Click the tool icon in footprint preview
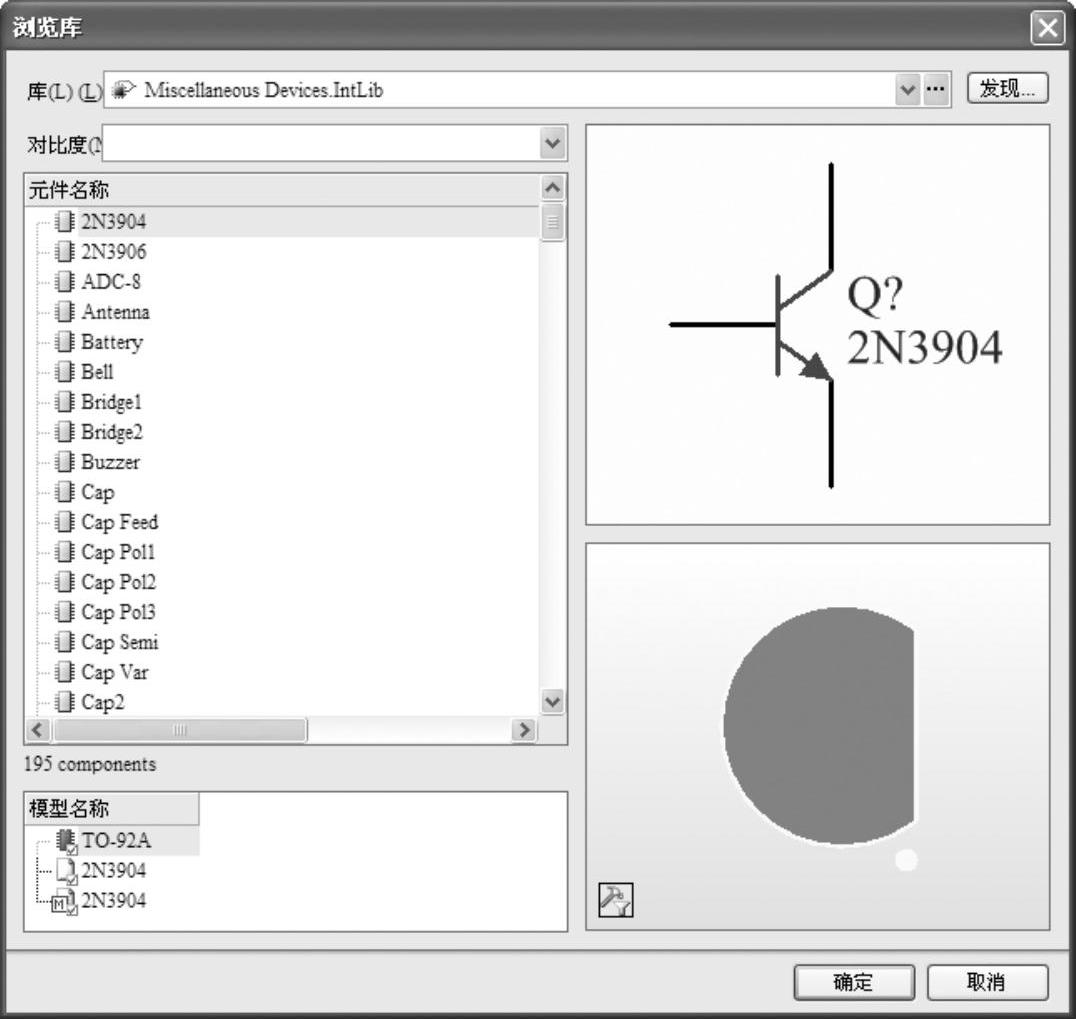This screenshot has height=1019, width=1076. tap(610, 900)
